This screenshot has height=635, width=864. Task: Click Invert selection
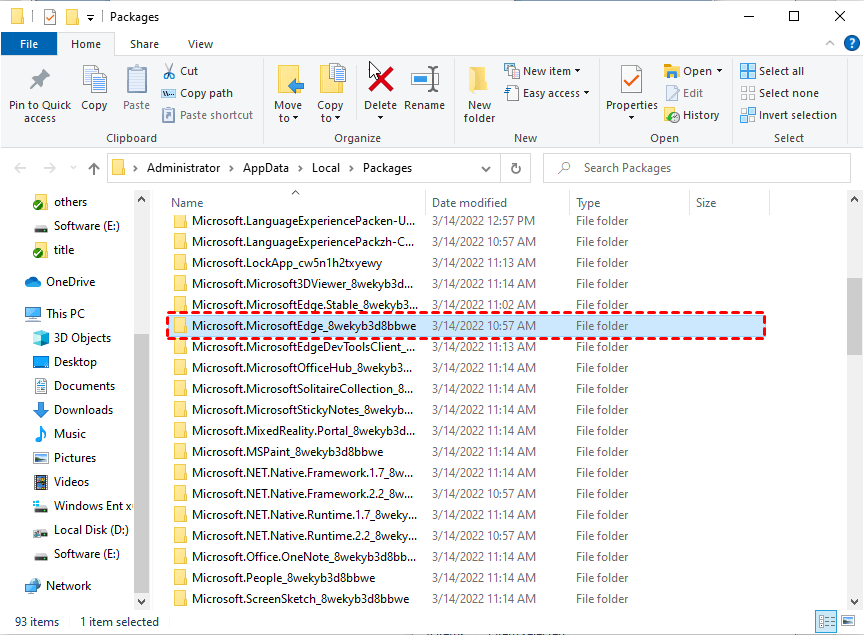pyautogui.click(x=789, y=115)
